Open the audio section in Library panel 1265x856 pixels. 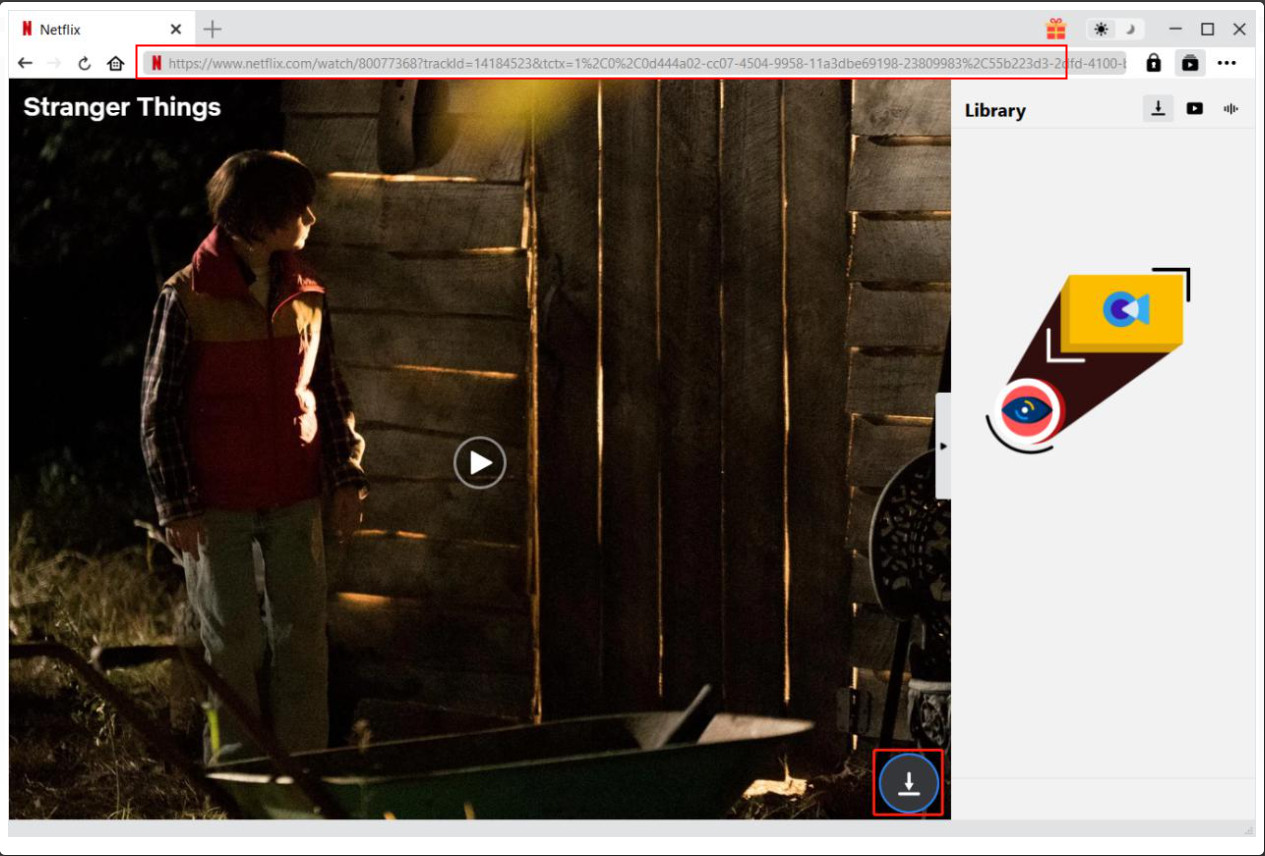point(1229,108)
